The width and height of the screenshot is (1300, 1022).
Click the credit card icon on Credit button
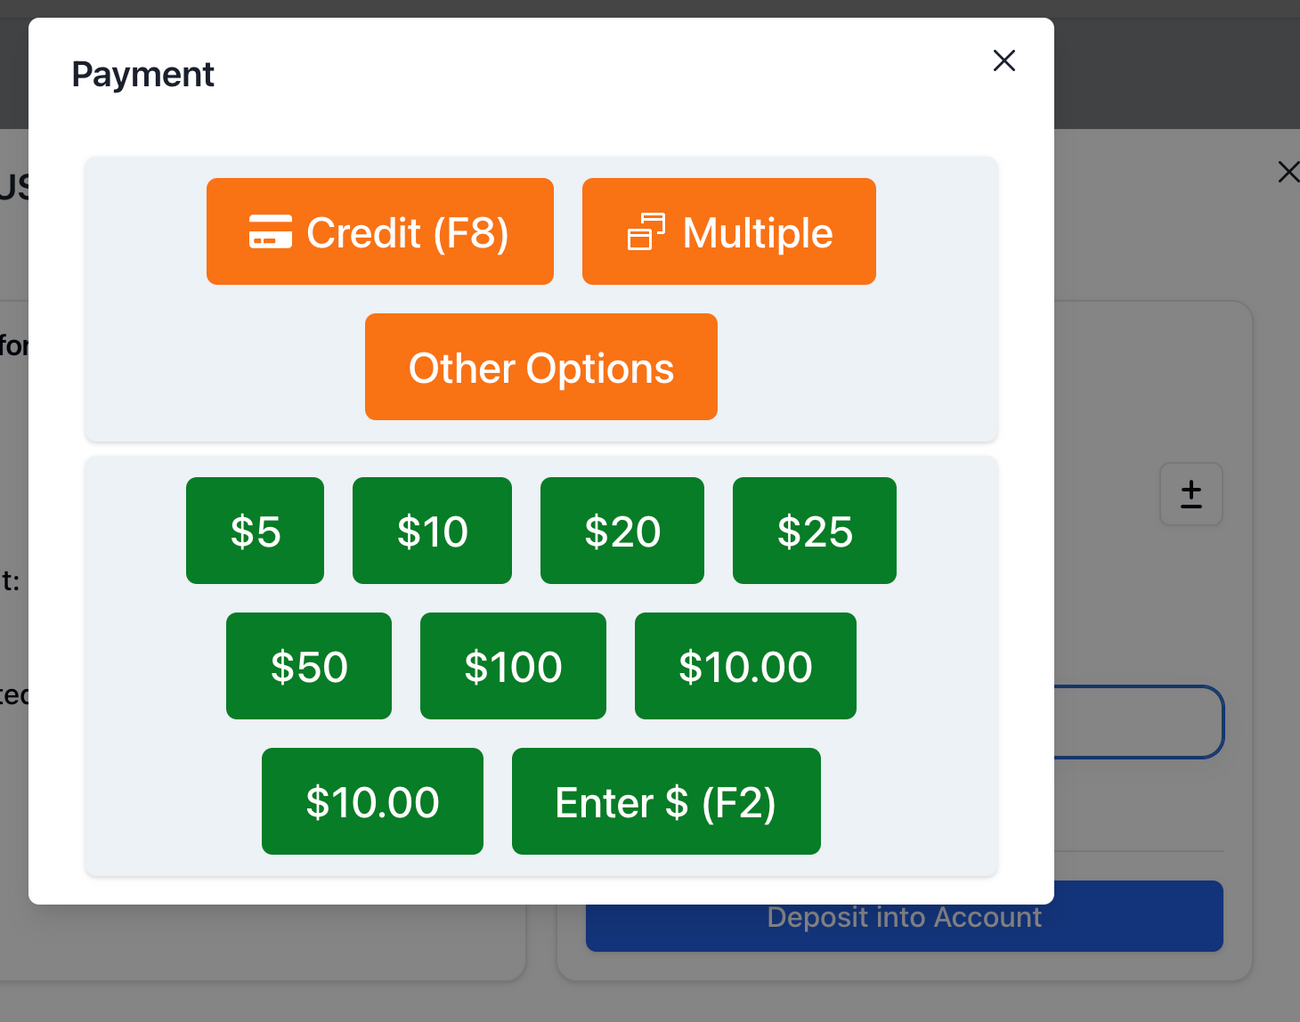(270, 232)
